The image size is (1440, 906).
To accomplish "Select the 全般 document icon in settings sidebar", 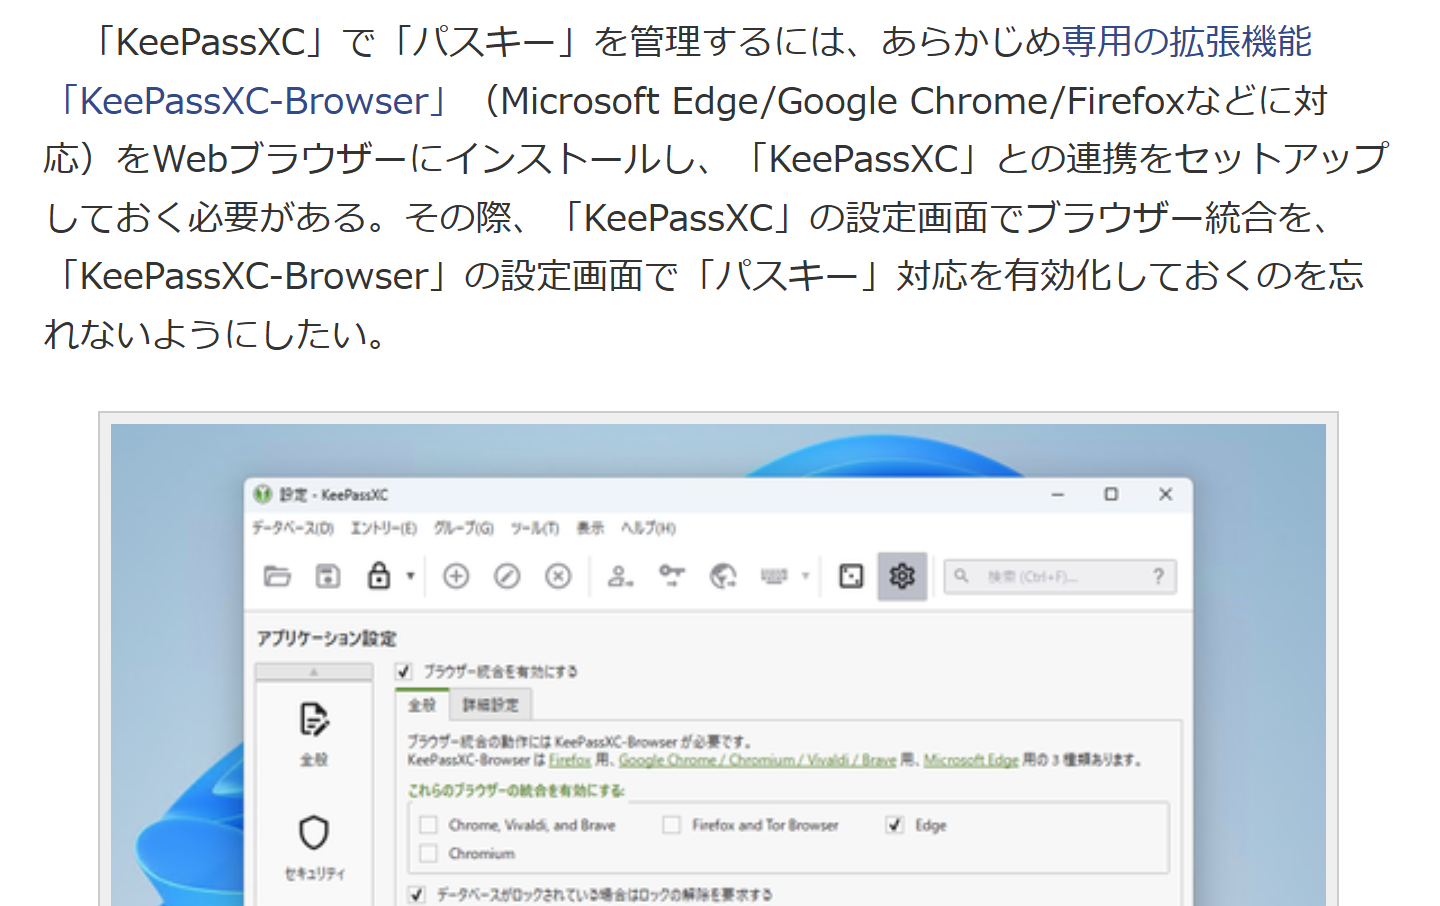I will point(314,720).
